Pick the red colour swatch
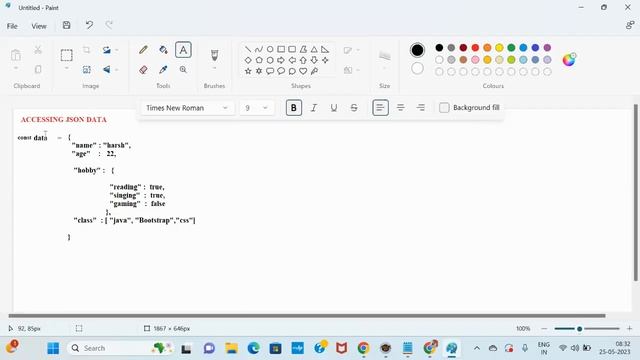Screen dimensions: 640x360 click(475, 48)
